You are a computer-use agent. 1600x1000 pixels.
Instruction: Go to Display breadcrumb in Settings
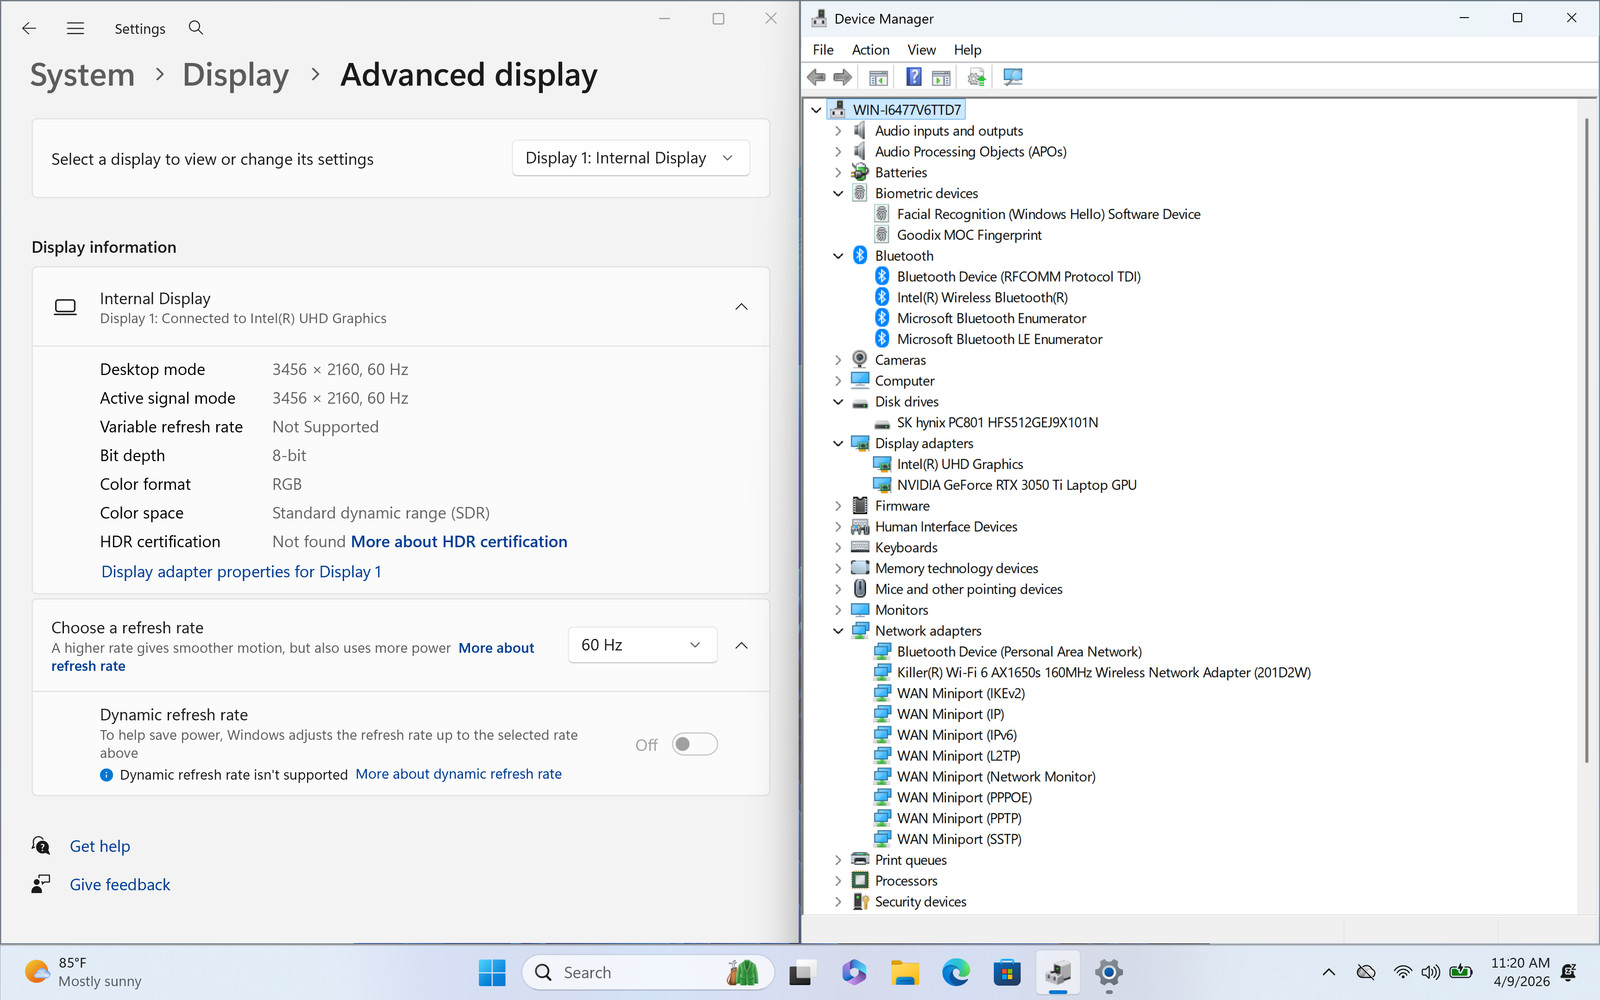[x=235, y=75]
